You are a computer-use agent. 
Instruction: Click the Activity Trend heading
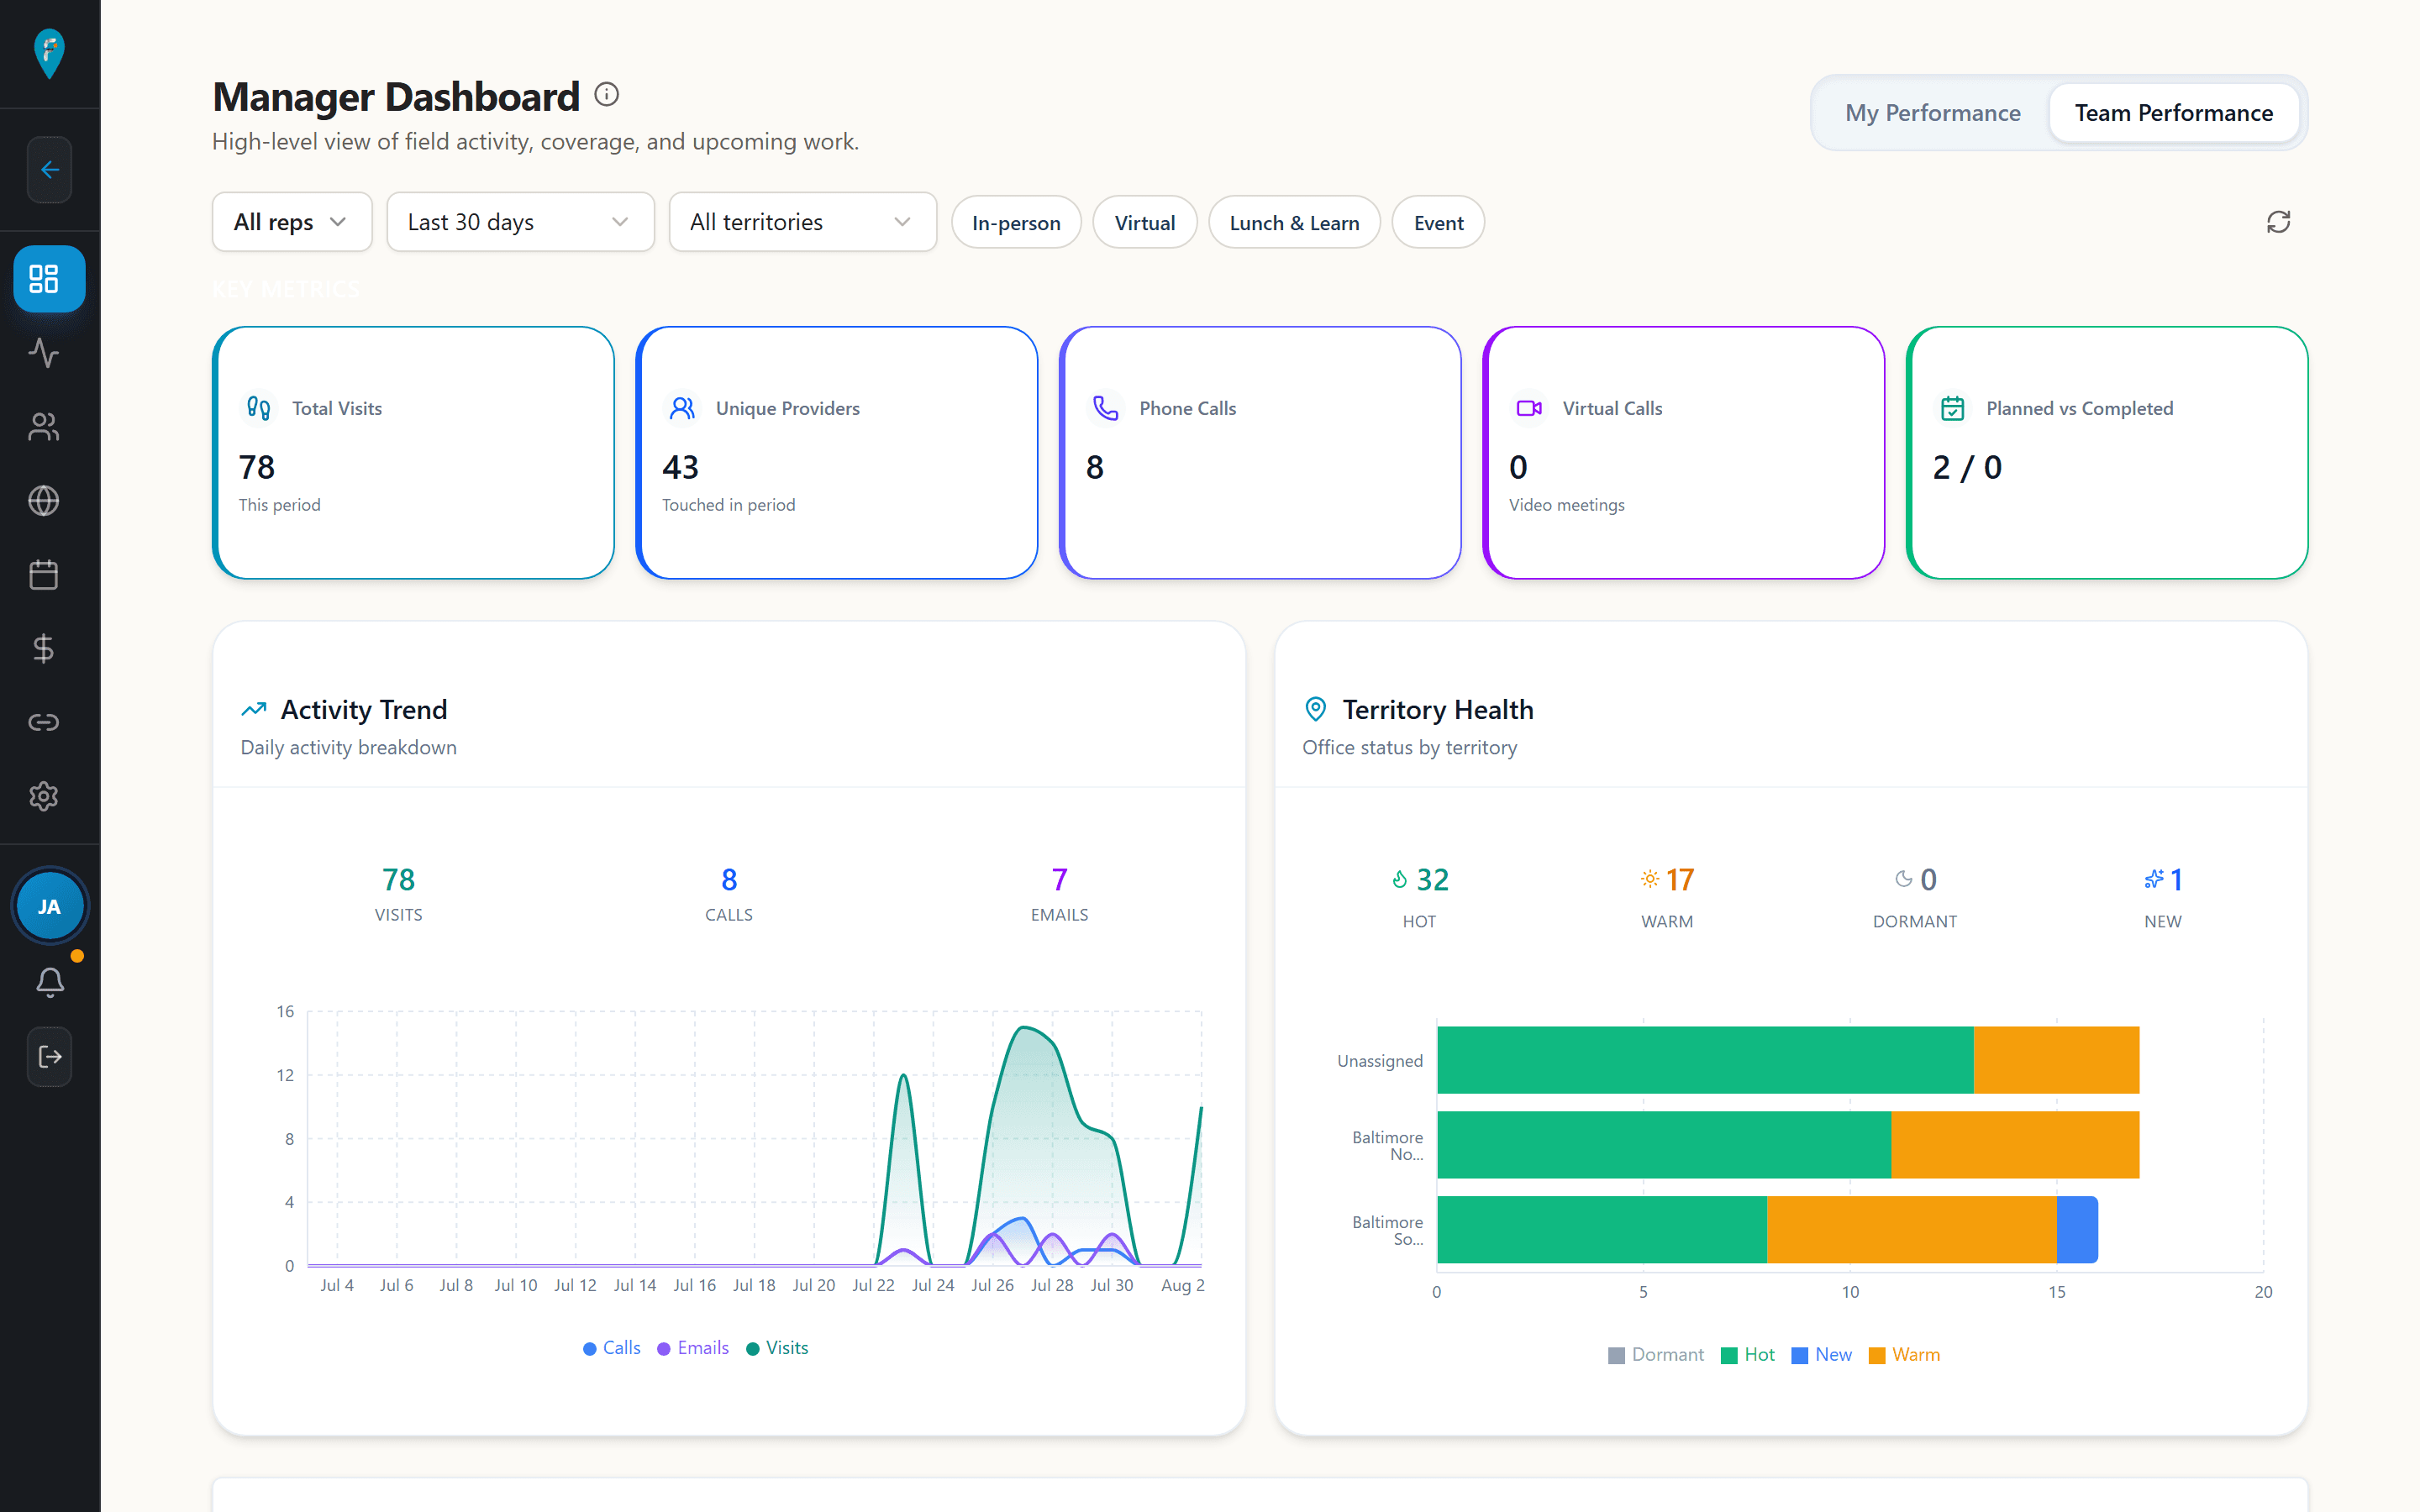(x=364, y=709)
